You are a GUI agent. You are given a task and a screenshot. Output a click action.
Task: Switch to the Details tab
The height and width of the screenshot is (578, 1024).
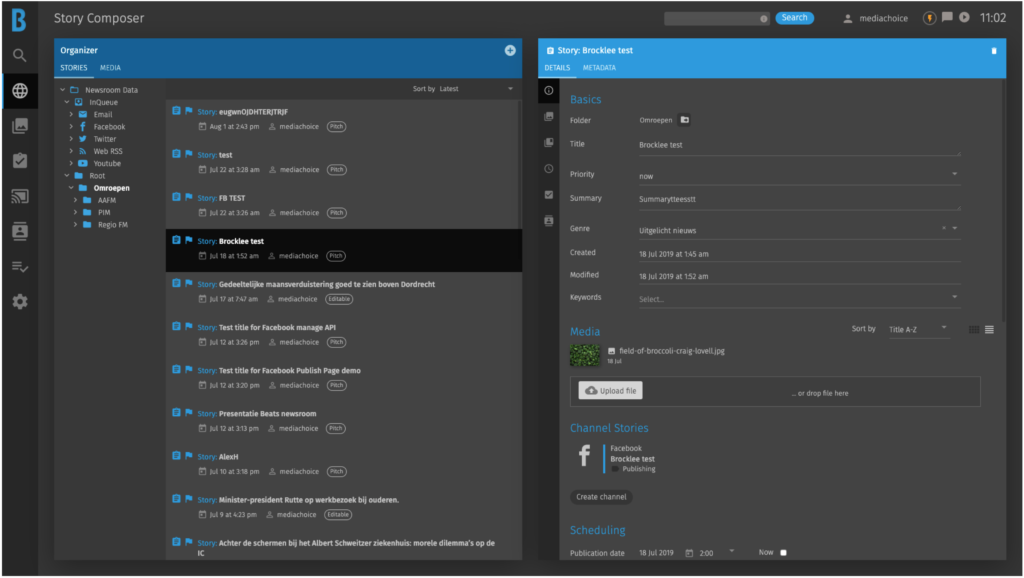(557, 68)
